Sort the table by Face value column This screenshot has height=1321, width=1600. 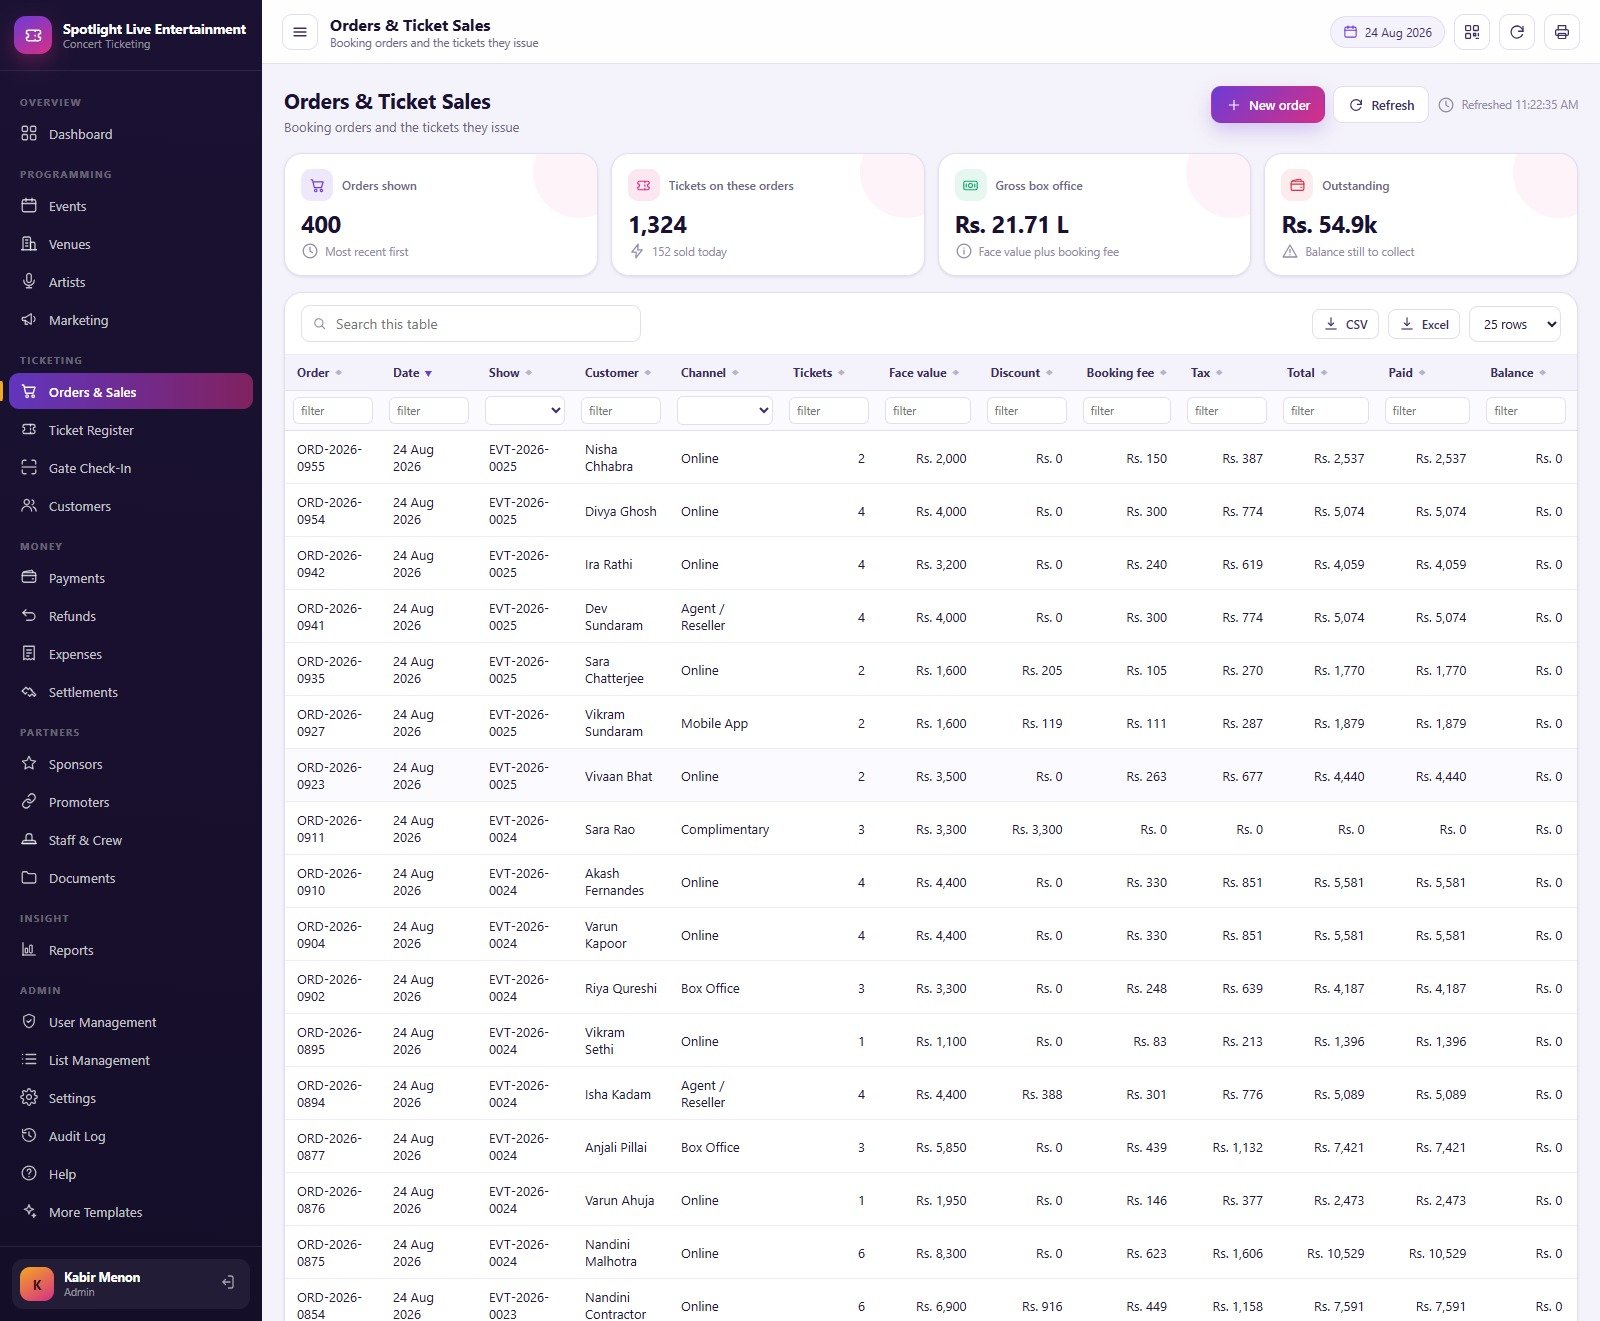[x=924, y=373]
